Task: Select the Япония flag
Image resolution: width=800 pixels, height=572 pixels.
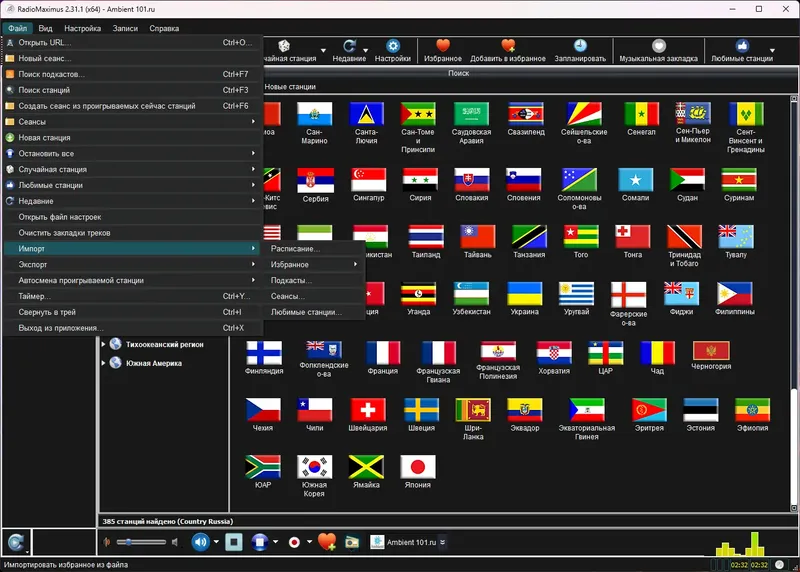Action: coord(418,467)
